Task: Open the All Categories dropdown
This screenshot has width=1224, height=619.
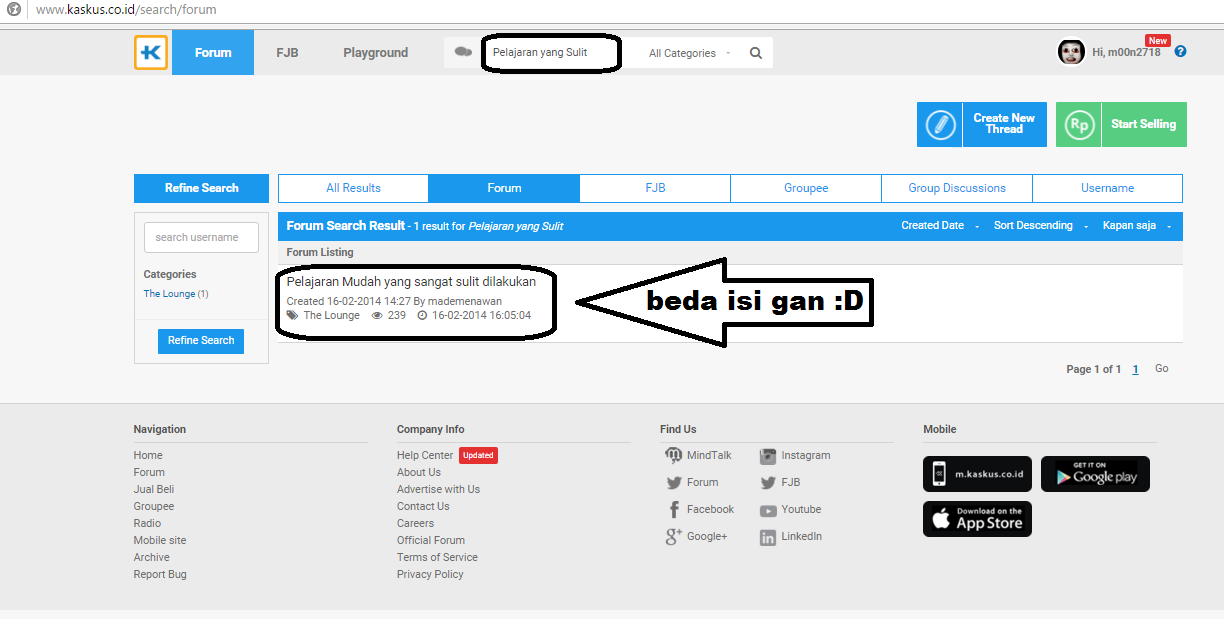Action: pyautogui.click(x=690, y=53)
